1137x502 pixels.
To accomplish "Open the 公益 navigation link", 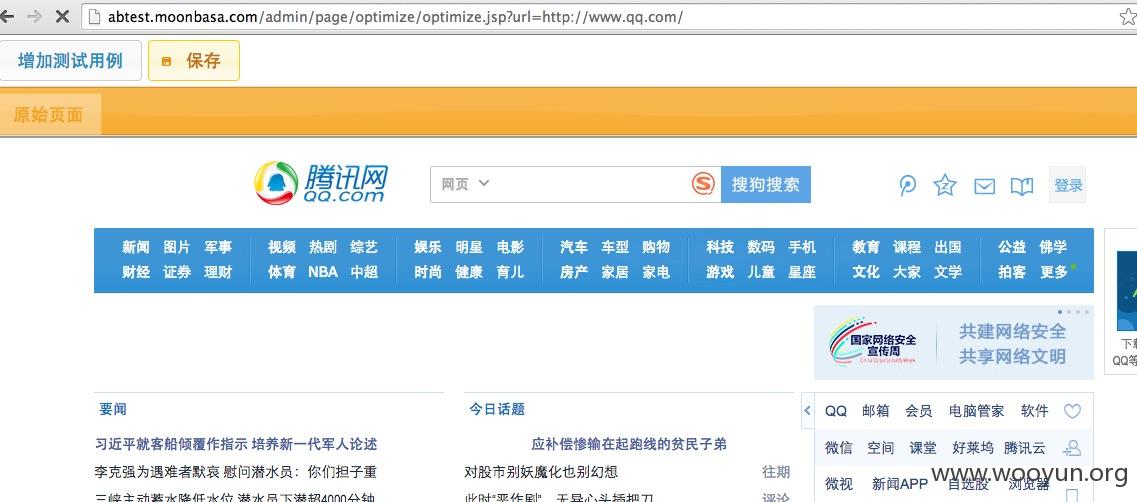I will click(1012, 247).
